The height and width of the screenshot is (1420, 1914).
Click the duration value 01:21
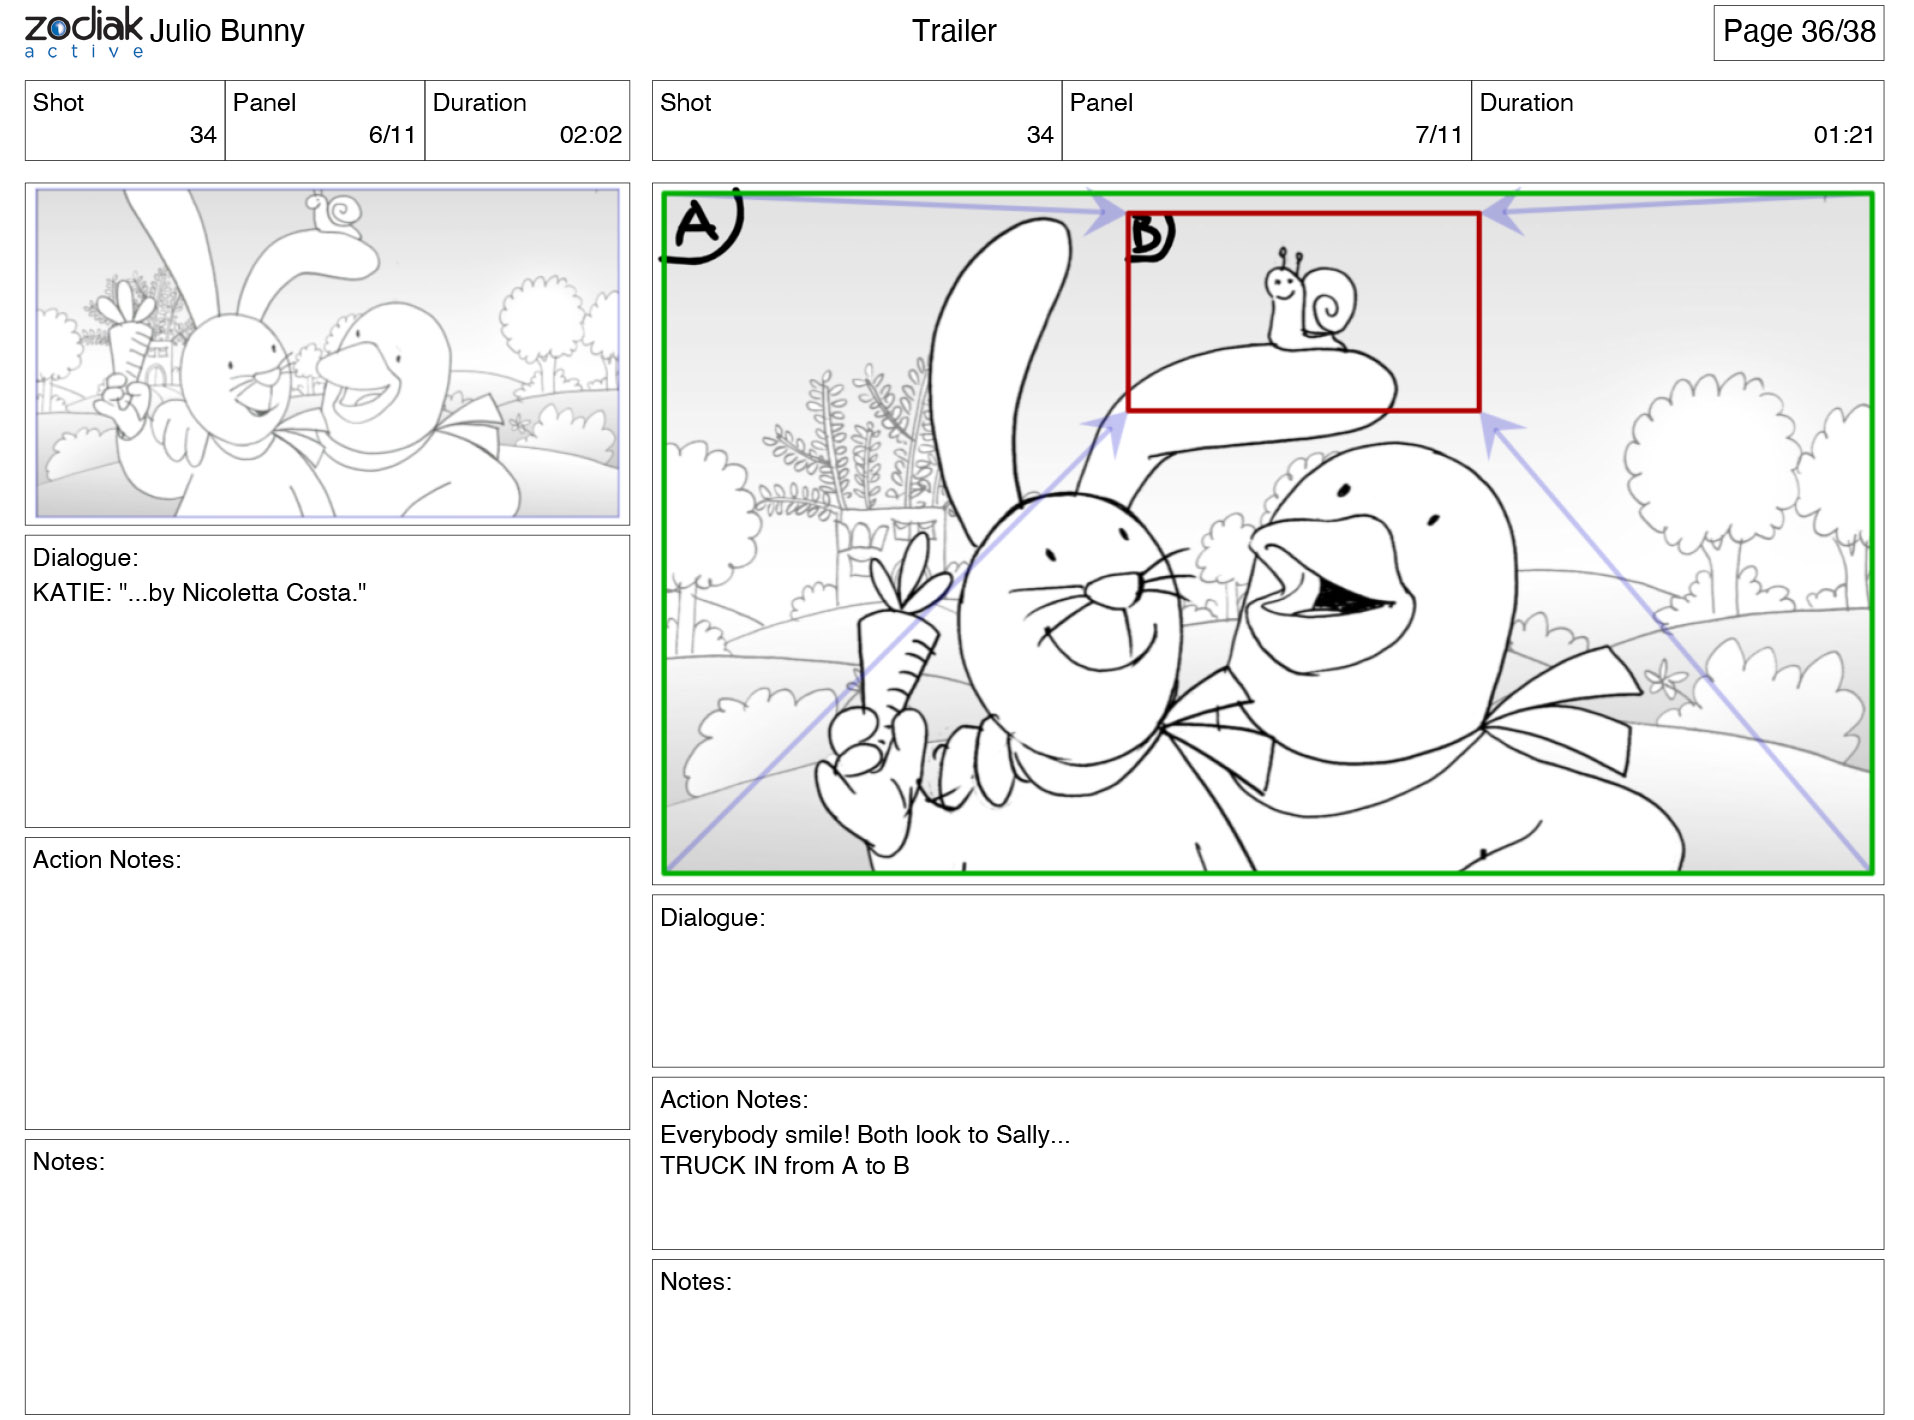[1843, 135]
